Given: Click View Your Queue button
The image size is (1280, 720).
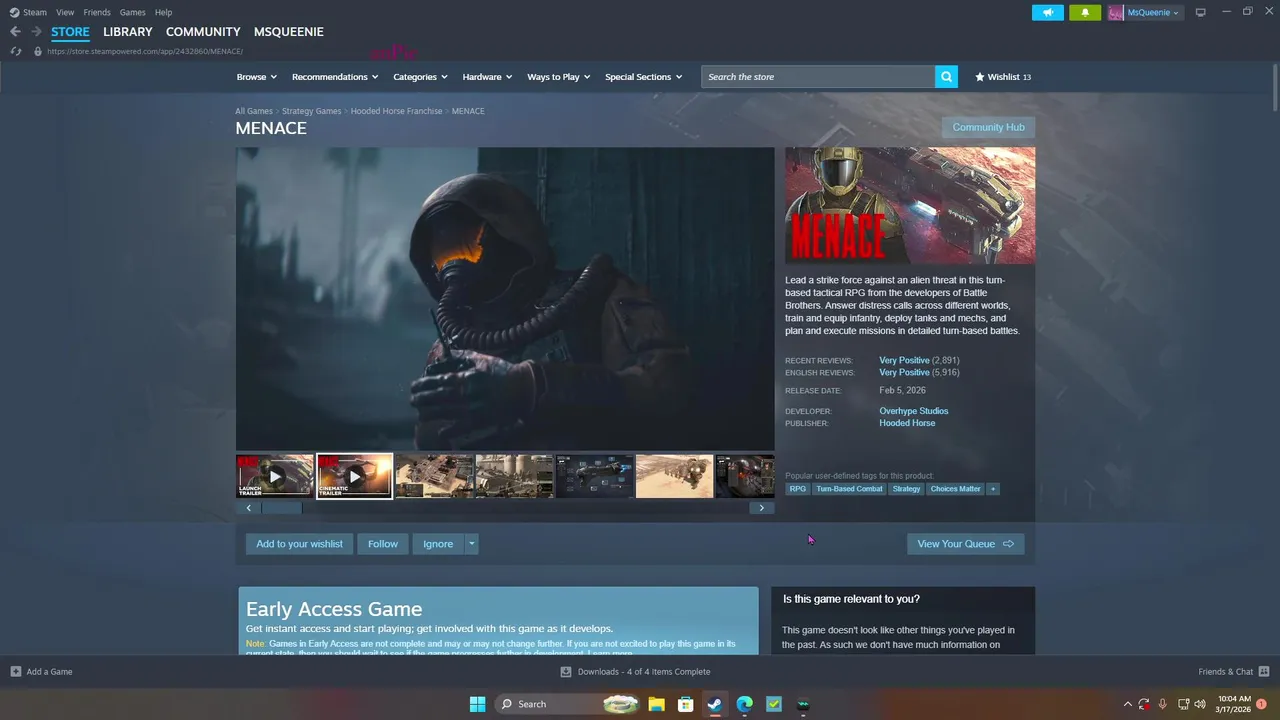Looking at the screenshot, I should point(965,544).
